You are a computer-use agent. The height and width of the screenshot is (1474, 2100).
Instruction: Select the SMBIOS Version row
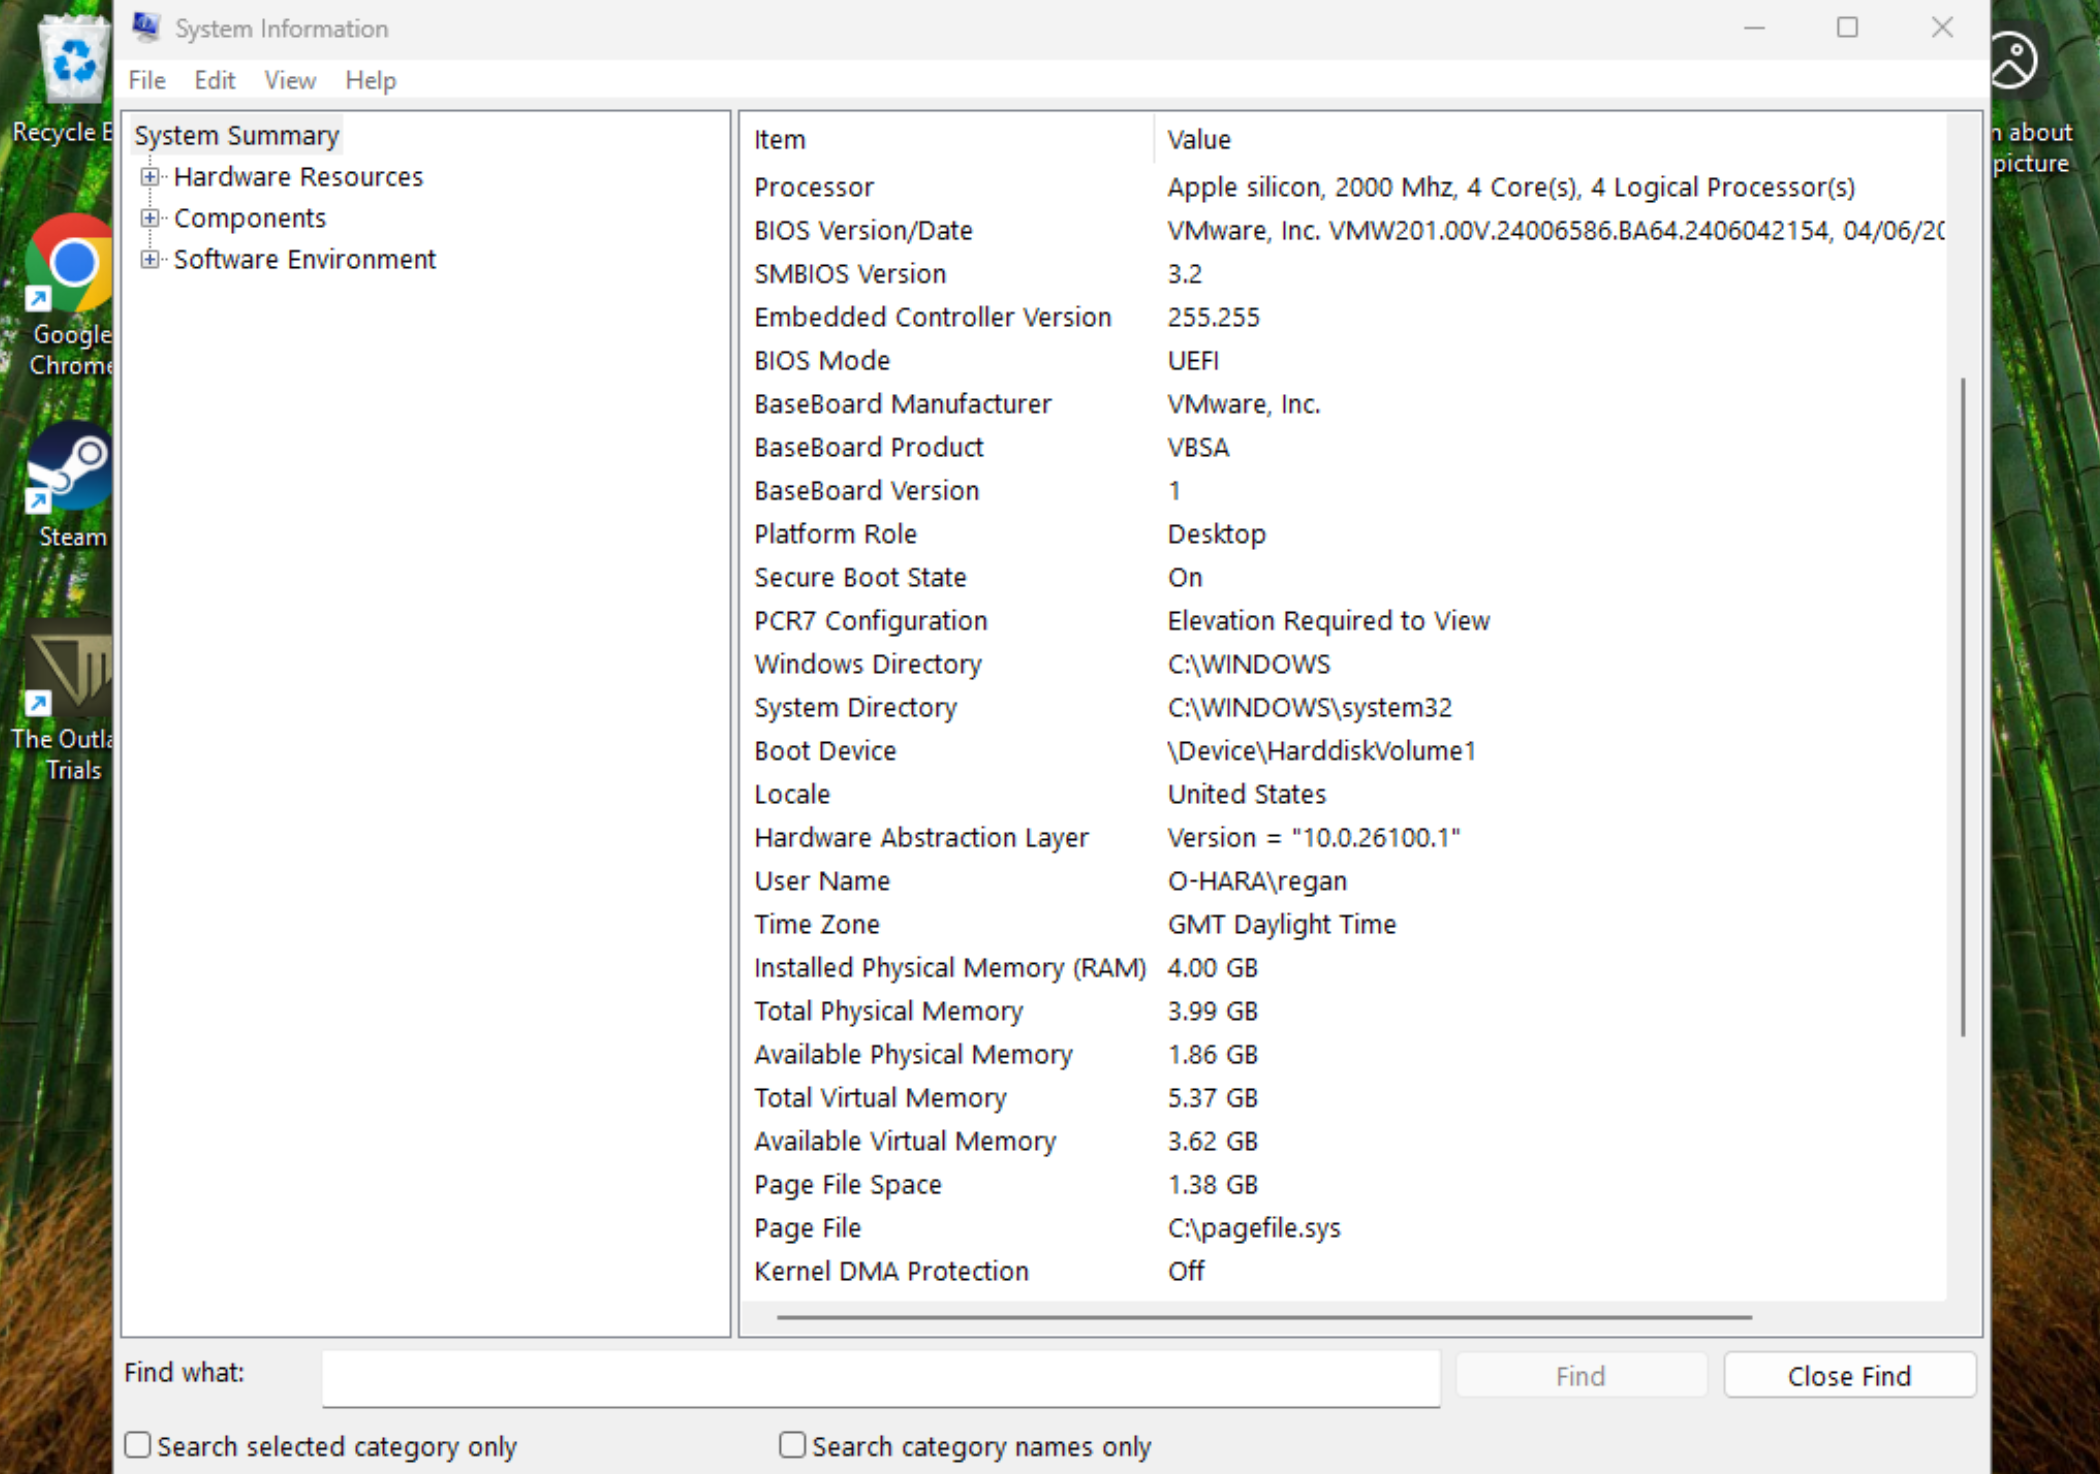(1344, 274)
